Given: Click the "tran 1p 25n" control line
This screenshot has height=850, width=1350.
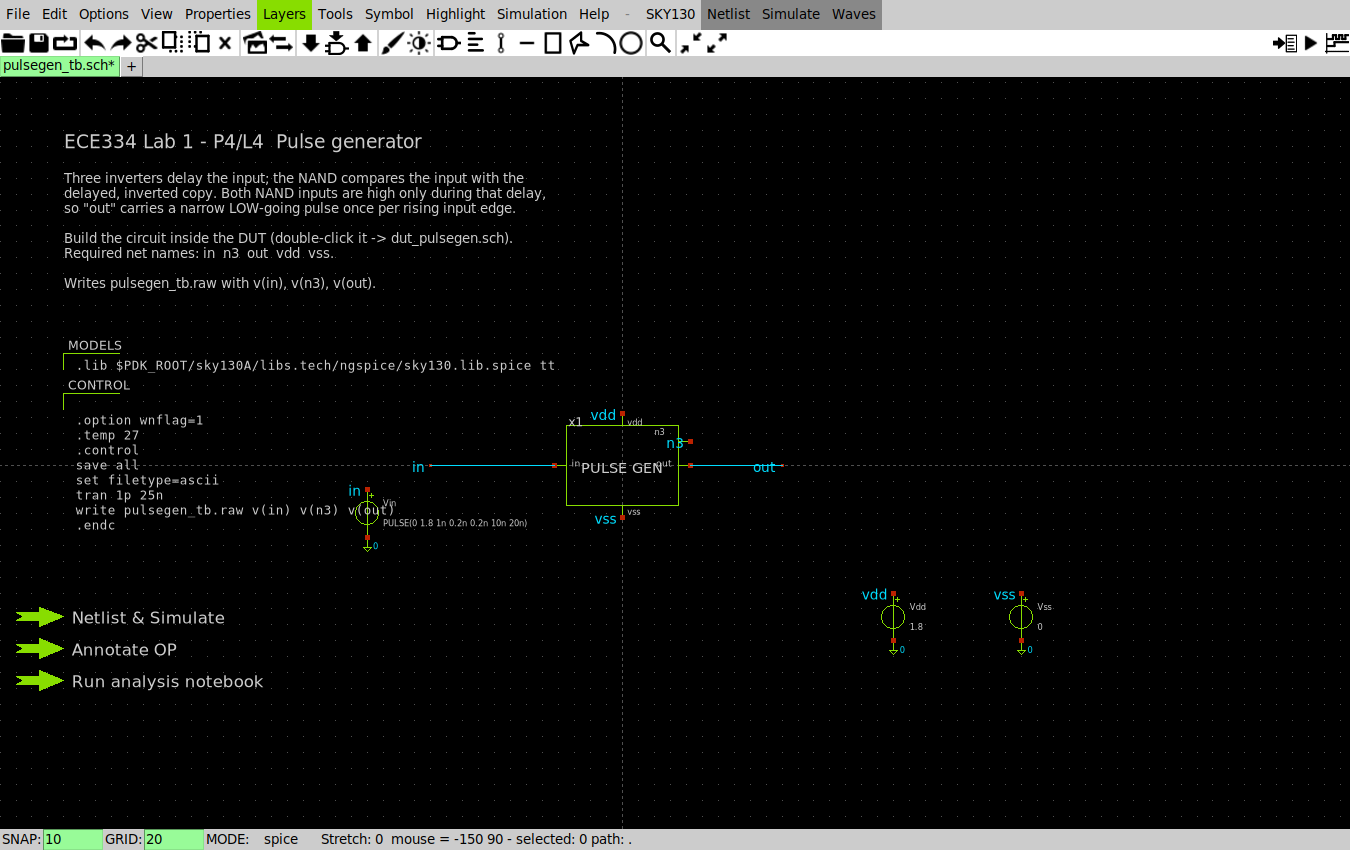Looking at the screenshot, I should click(119, 495).
